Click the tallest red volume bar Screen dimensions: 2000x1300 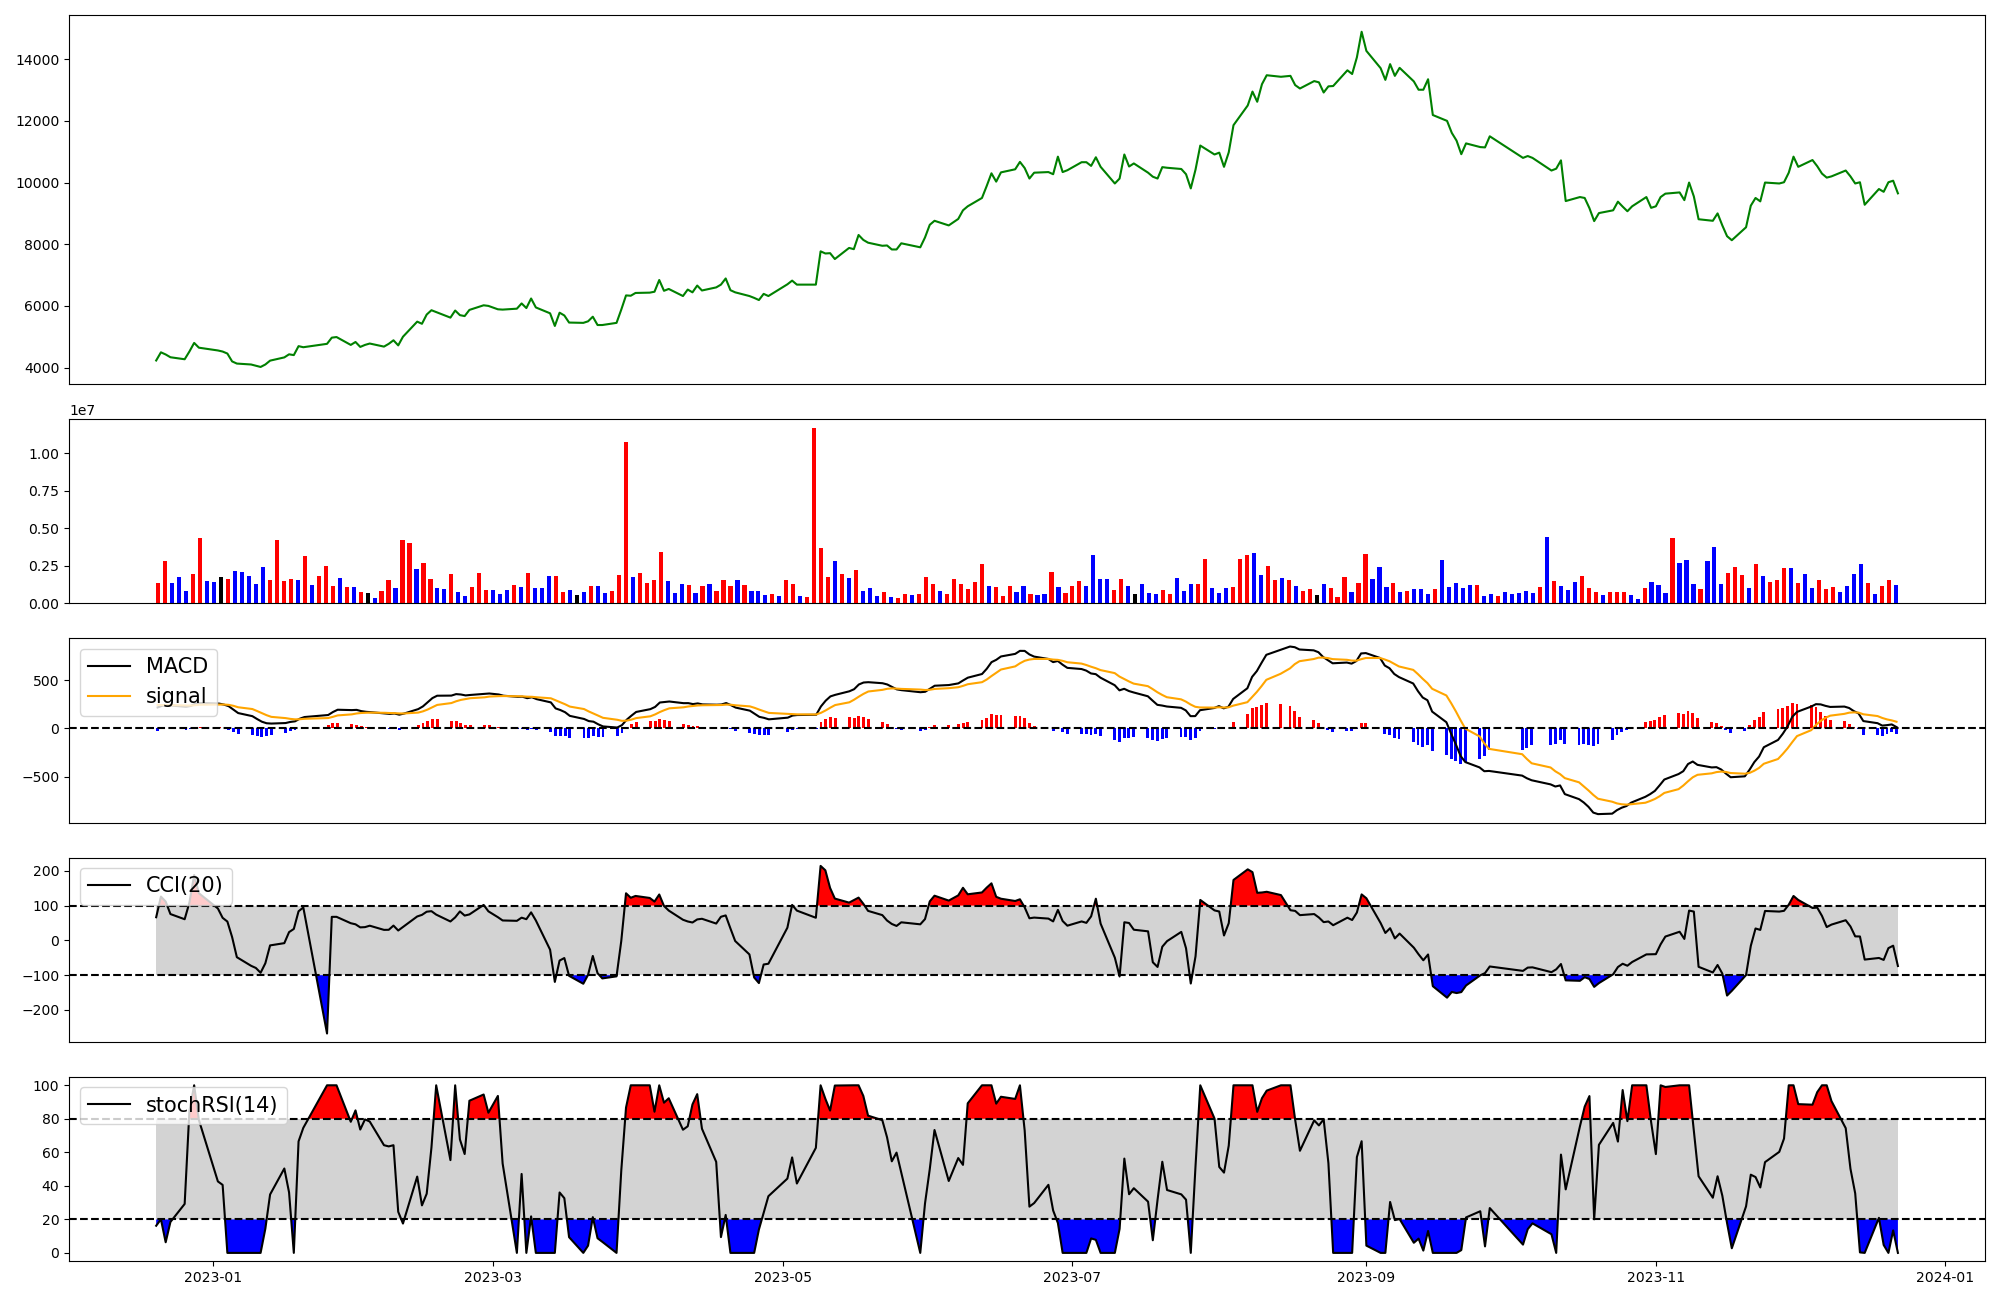click(x=814, y=515)
